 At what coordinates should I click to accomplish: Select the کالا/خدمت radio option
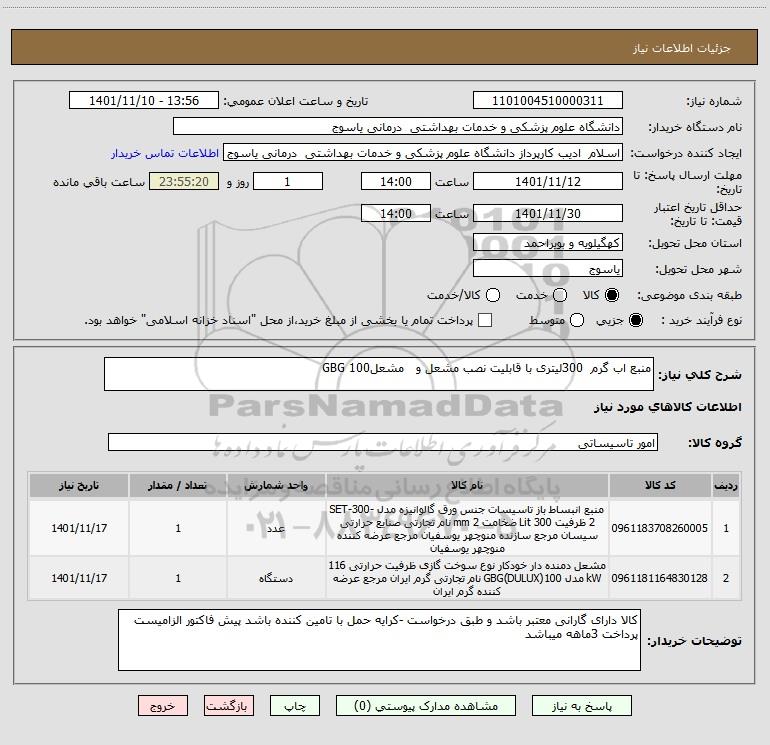point(493,295)
